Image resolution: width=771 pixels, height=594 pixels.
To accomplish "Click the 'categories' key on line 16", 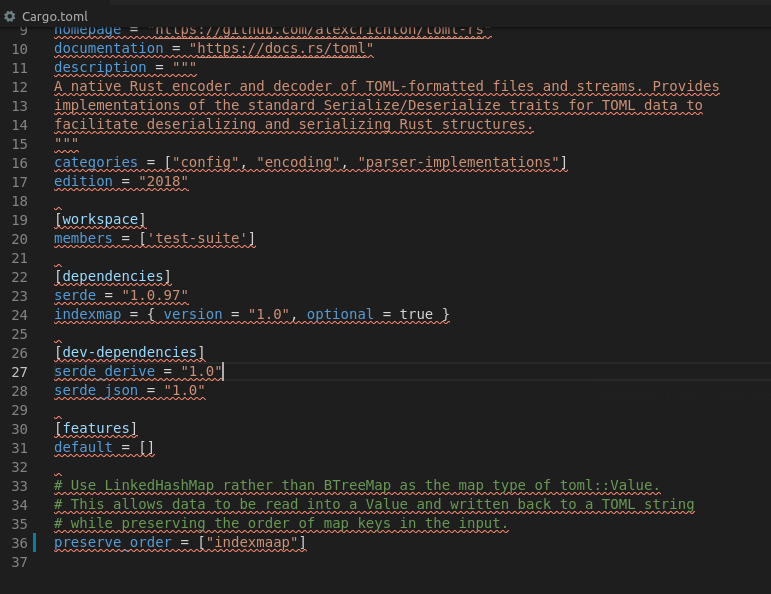I will tap(96, 162).
